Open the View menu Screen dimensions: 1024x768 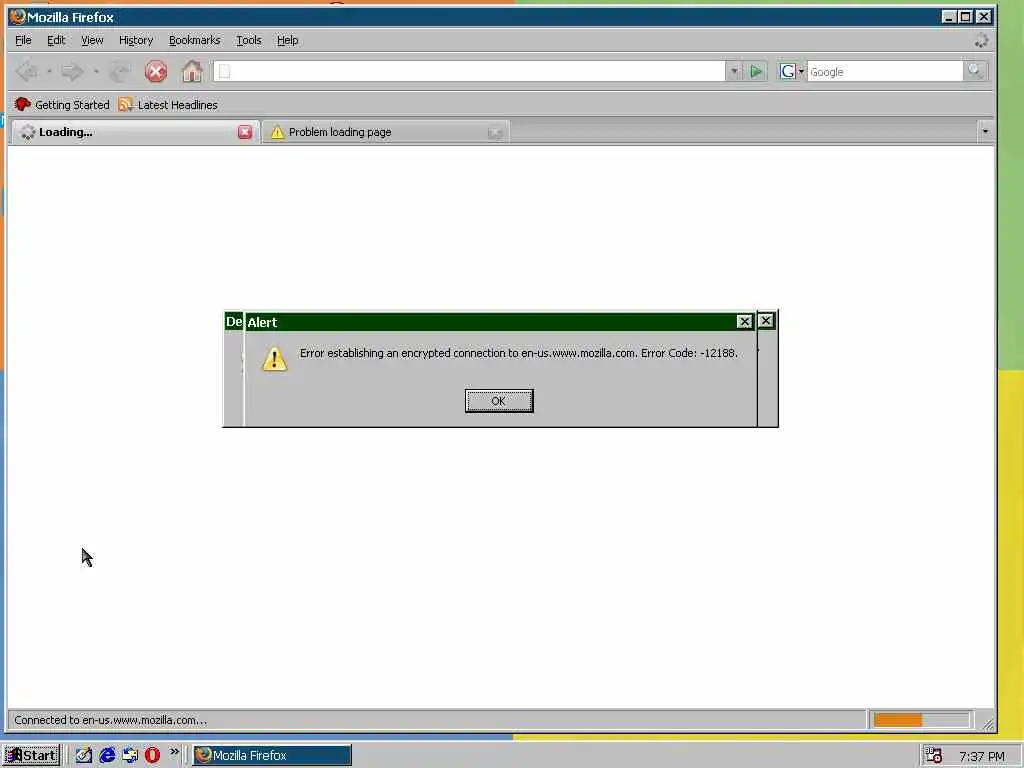pyautogui.click(x=92, y=40)
